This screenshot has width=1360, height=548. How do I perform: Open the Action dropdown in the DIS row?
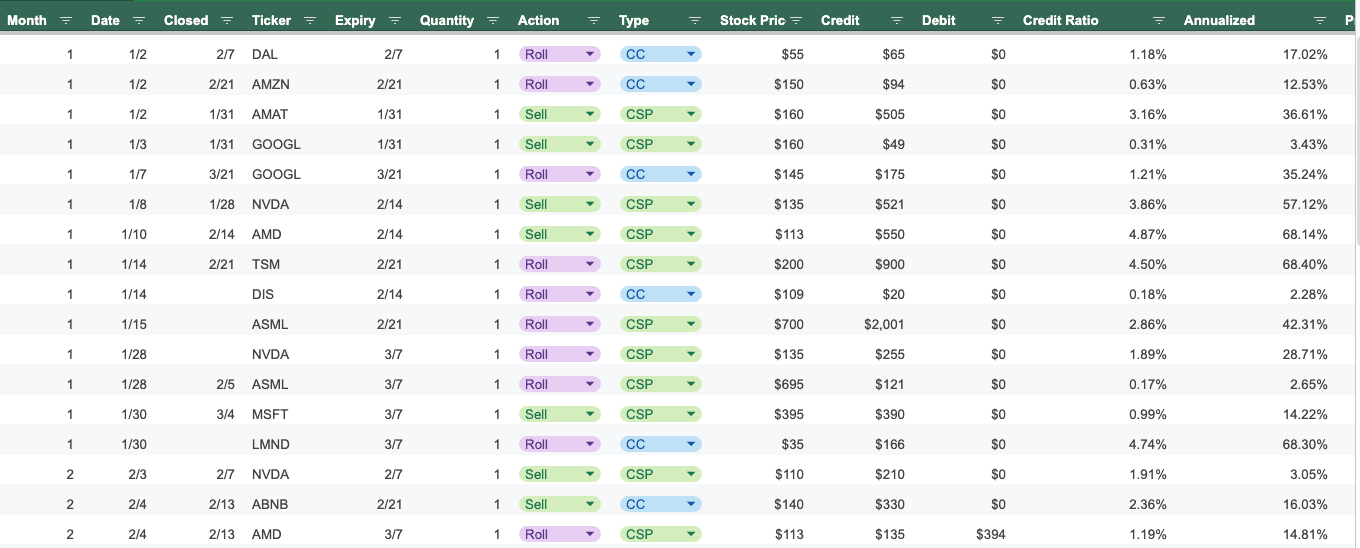590,294
